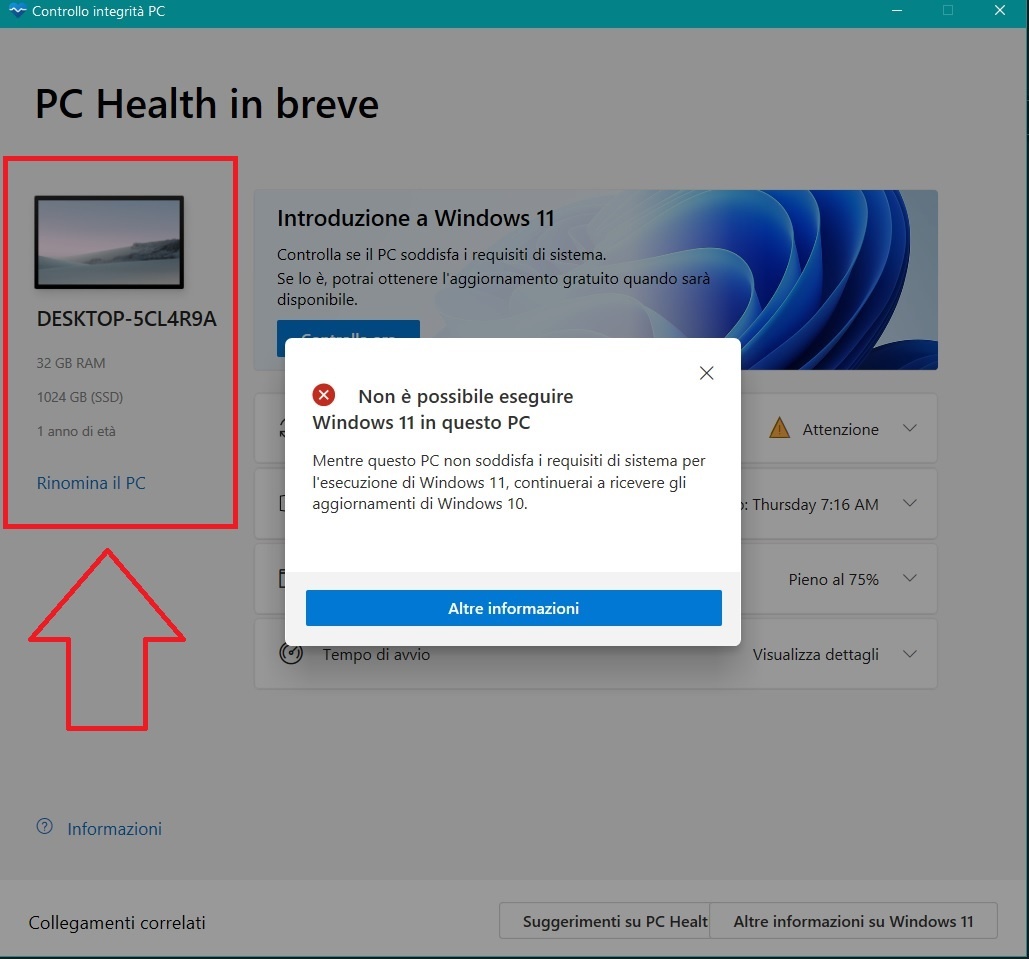Click the Tempo di avvio gauge icon
Viewport: 1029px width, 959px height.
coord(291,654)
